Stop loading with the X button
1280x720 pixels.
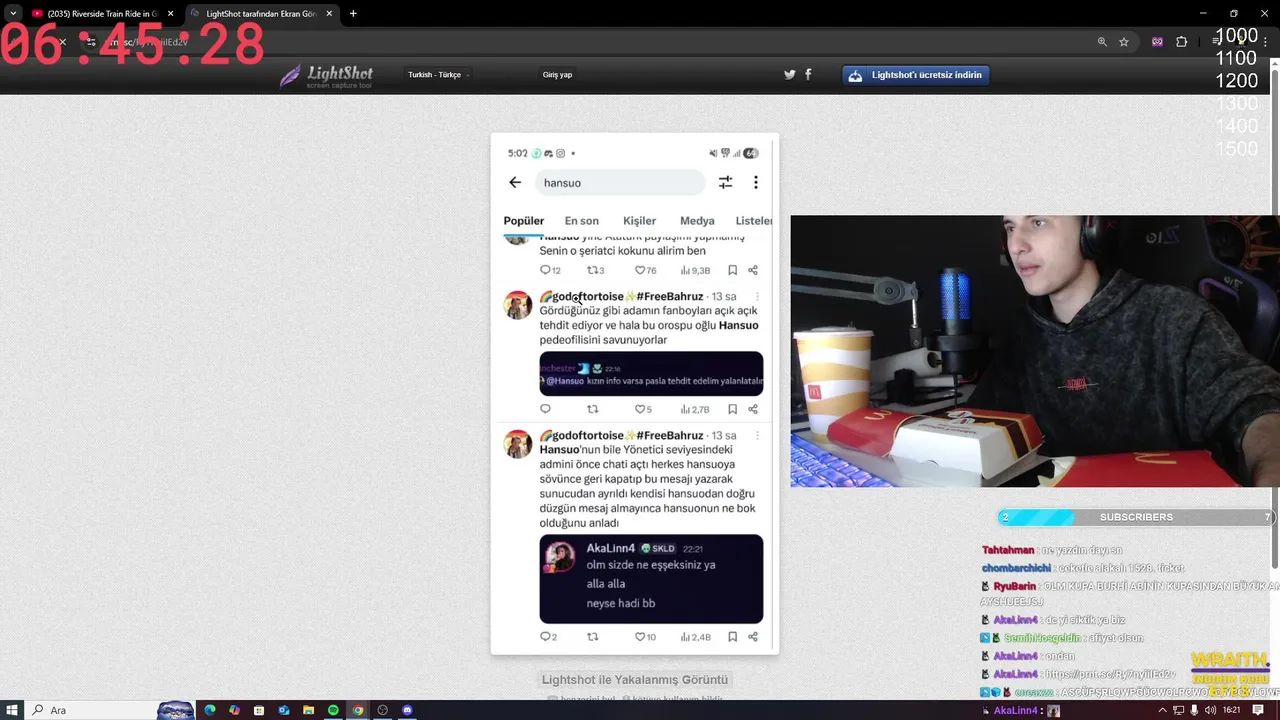click(x=62, y=42)
